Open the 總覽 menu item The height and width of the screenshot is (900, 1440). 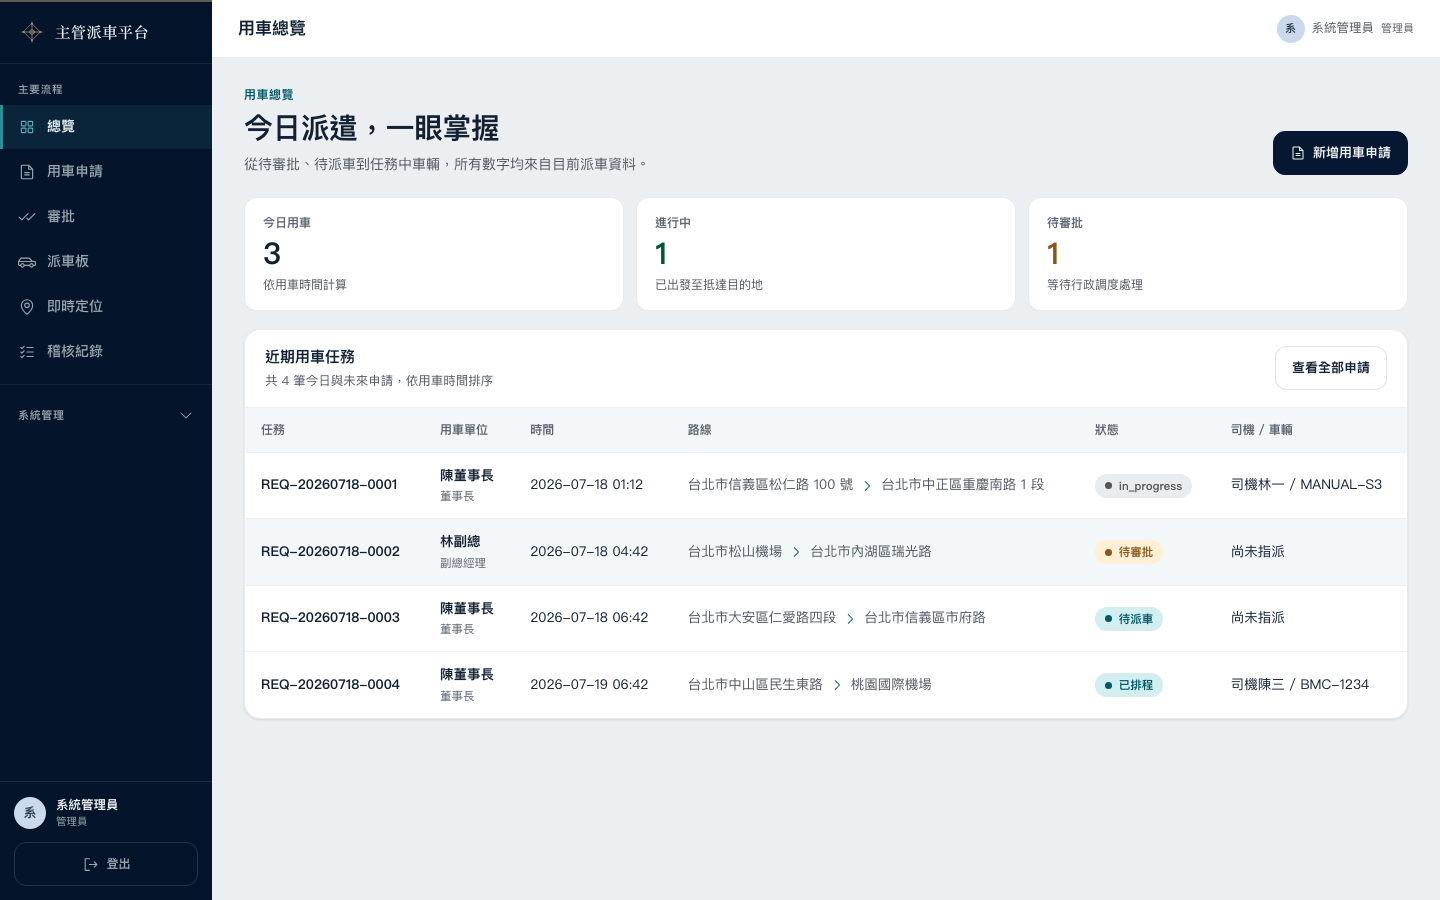coord(106,127)
